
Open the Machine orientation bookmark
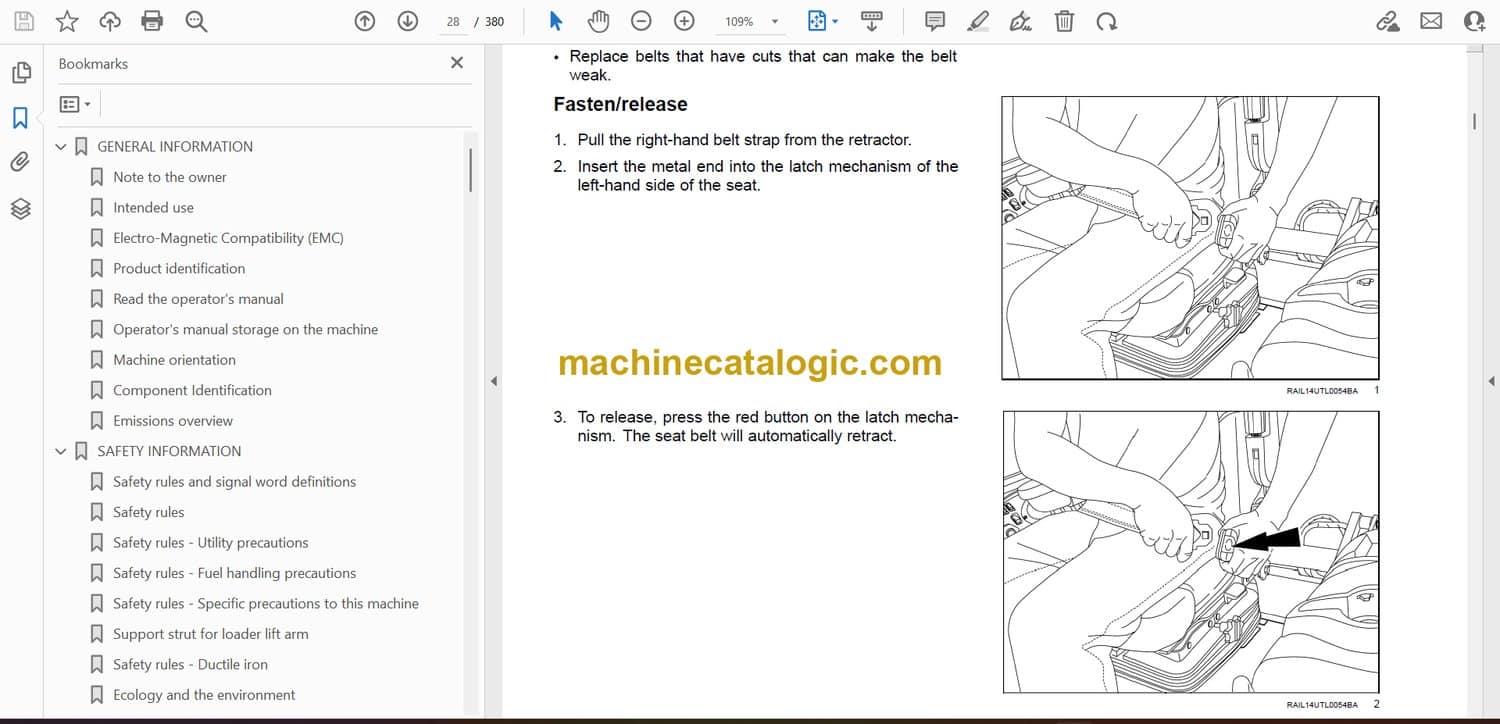174,360
